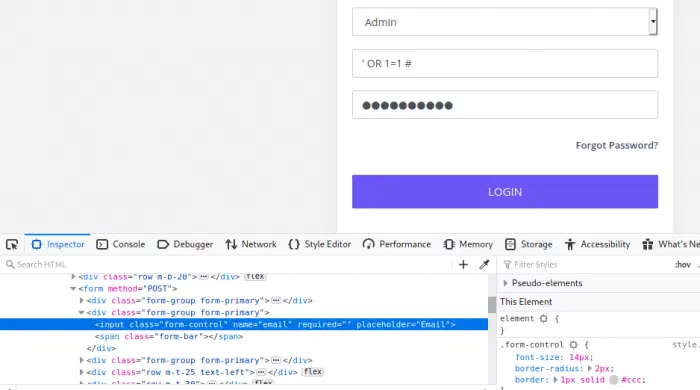
Task: Click the Search HTML field
Action: pyautogui.click(x=228, y=265)
